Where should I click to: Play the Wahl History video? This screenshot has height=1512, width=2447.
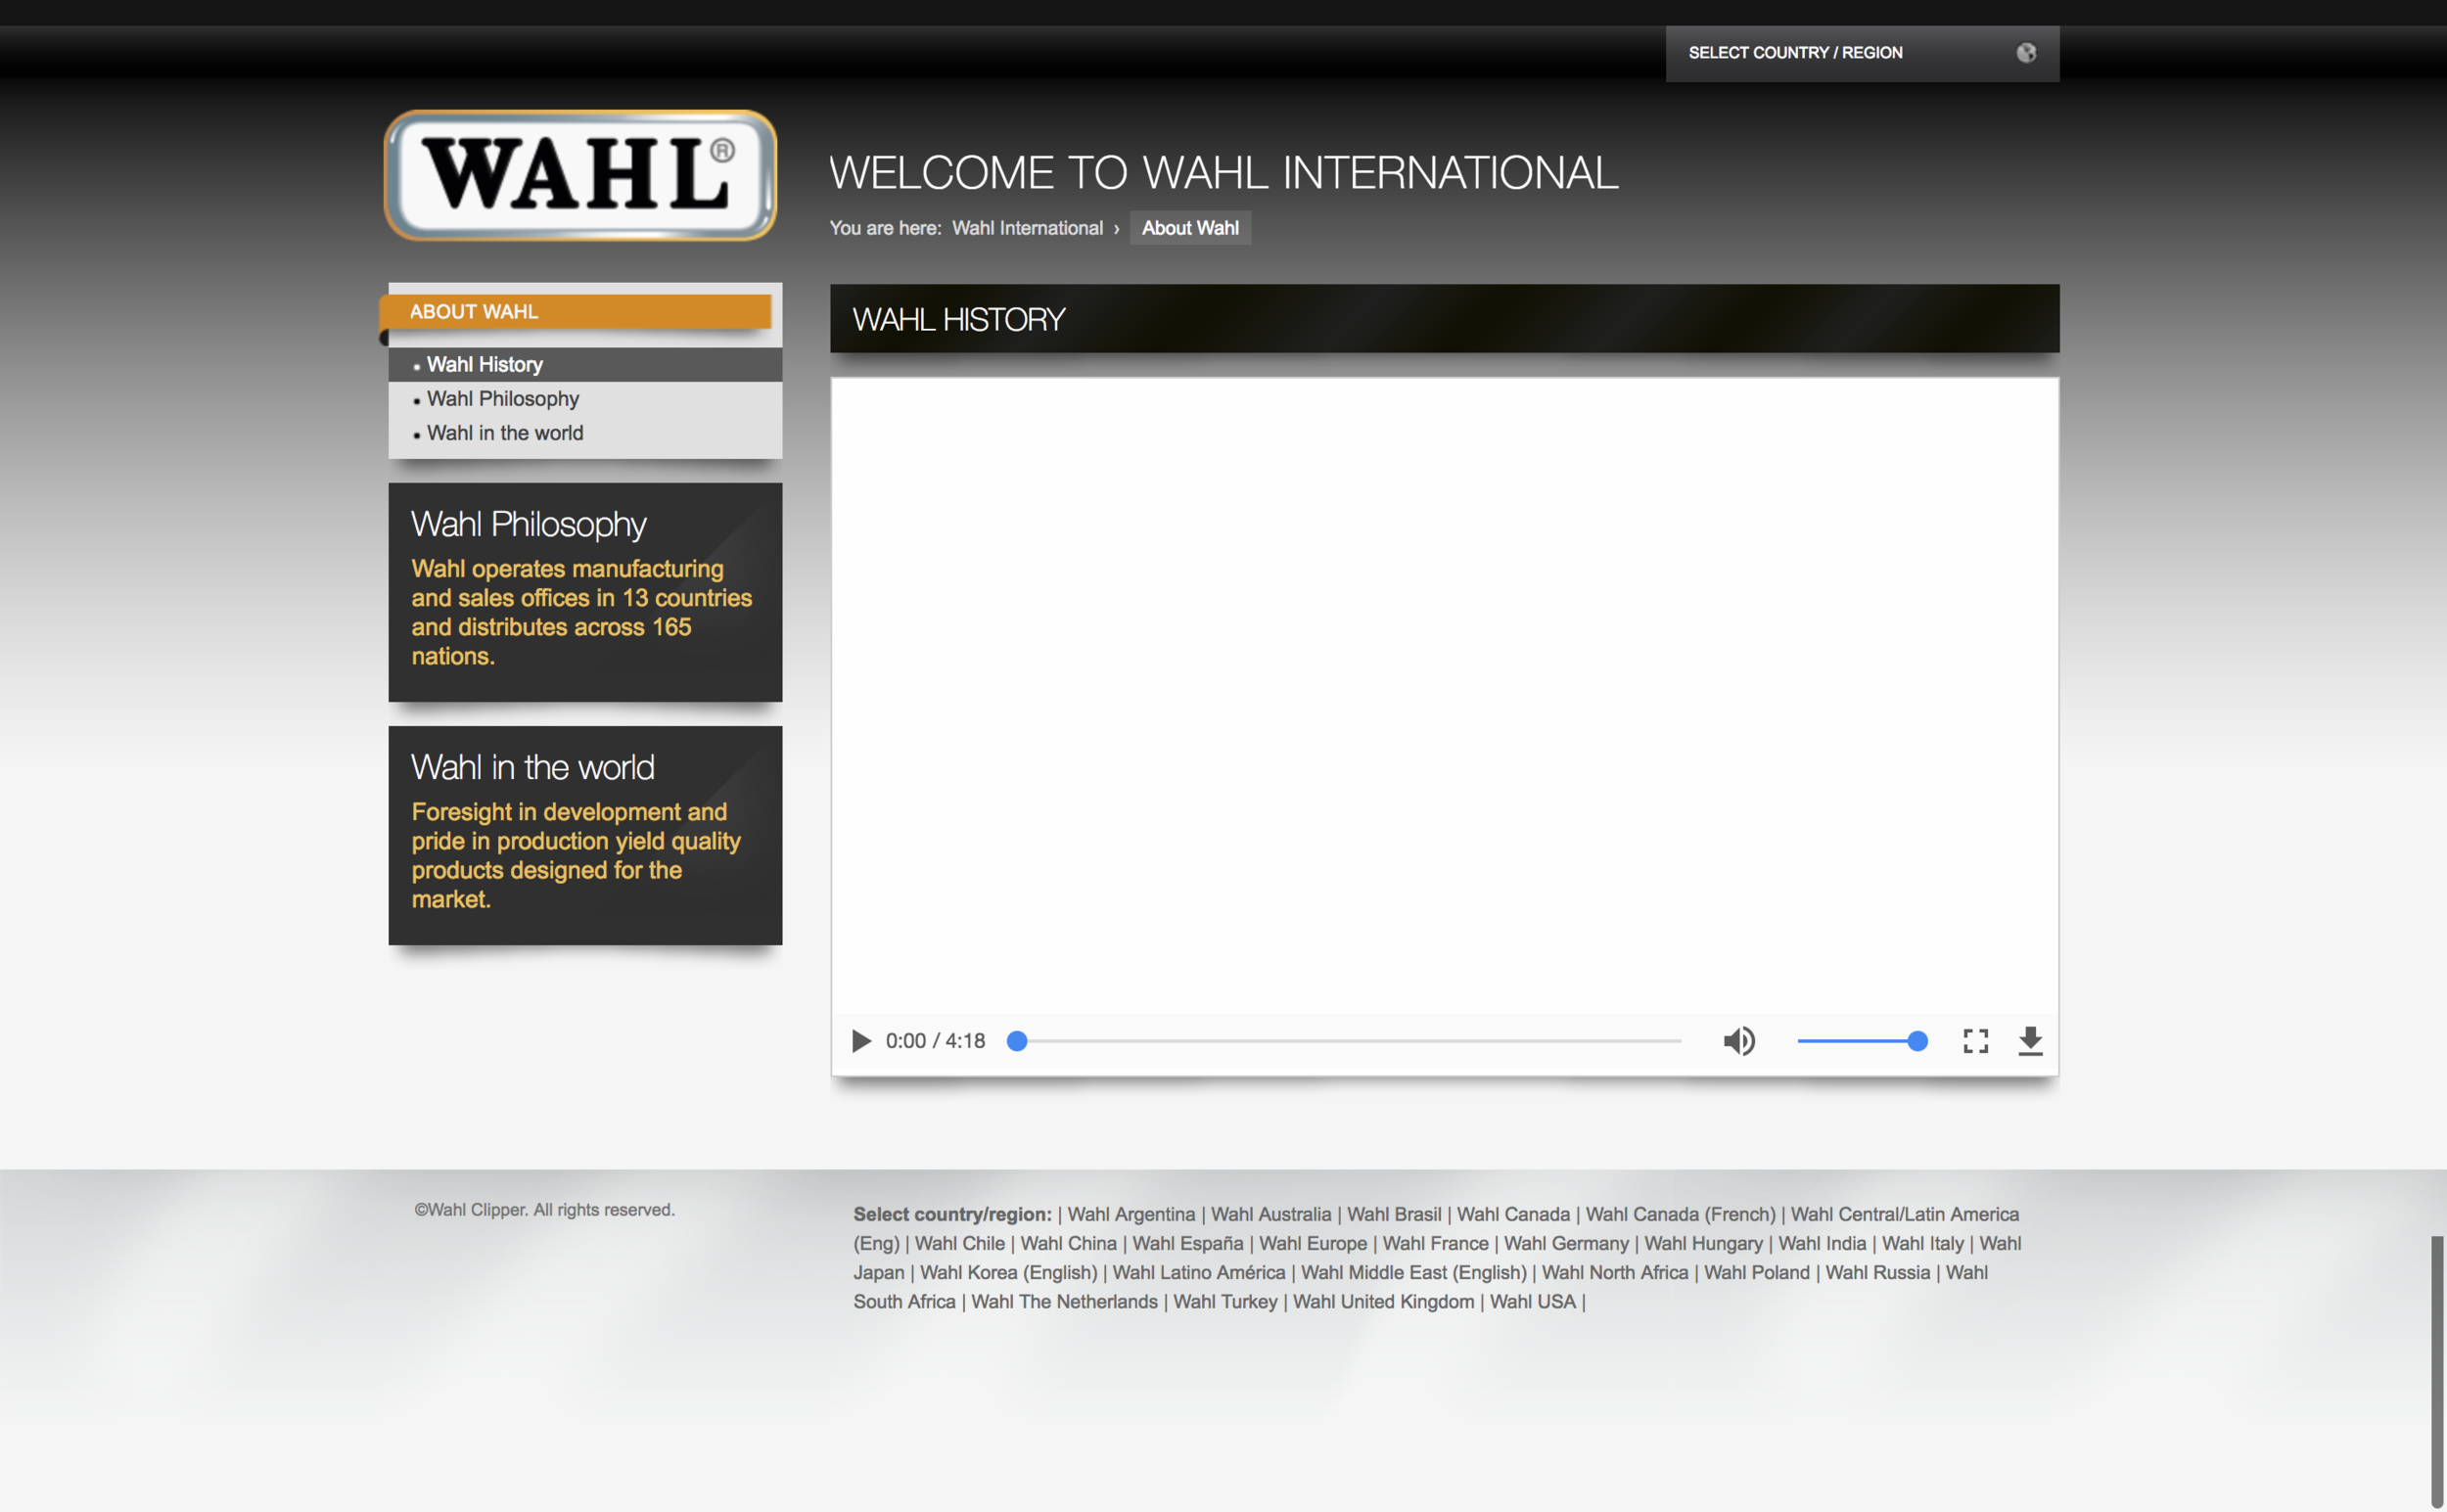860,1041
